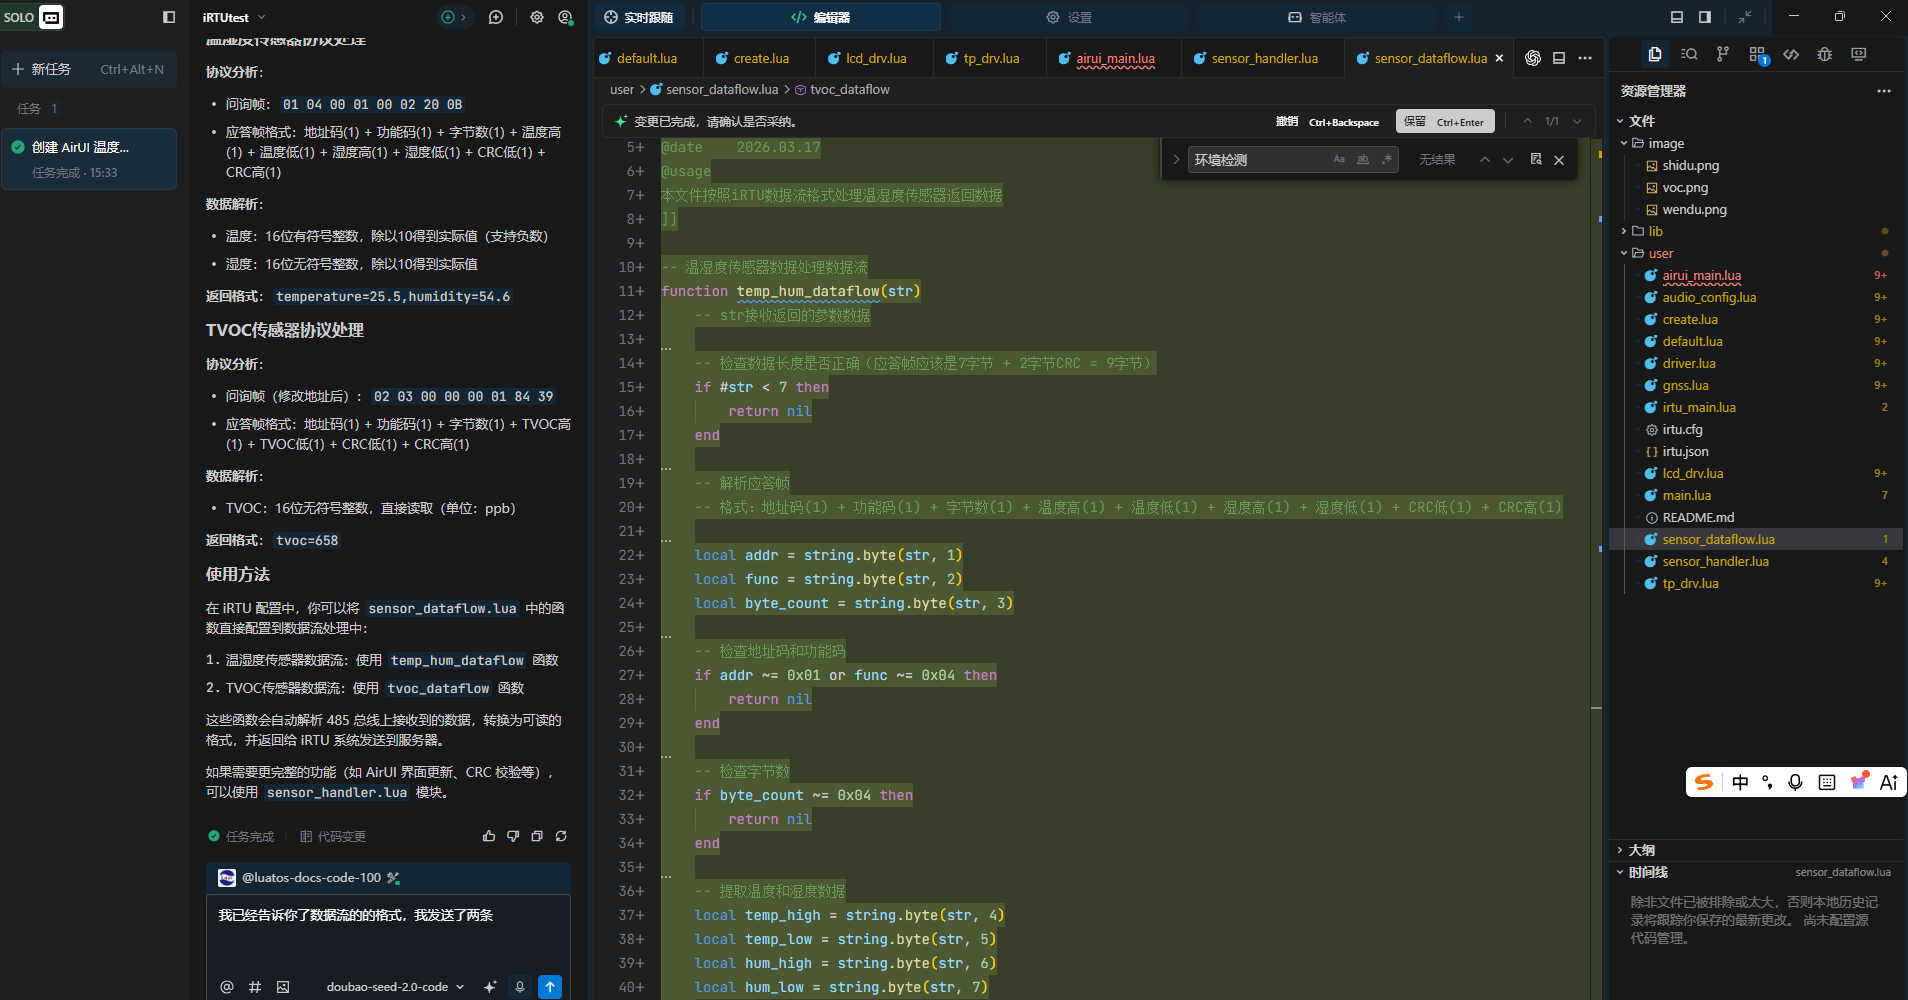1908x1000 pixels.
Task: Switch to the 智能体 tab
Action: click(x=1317, y=17)
